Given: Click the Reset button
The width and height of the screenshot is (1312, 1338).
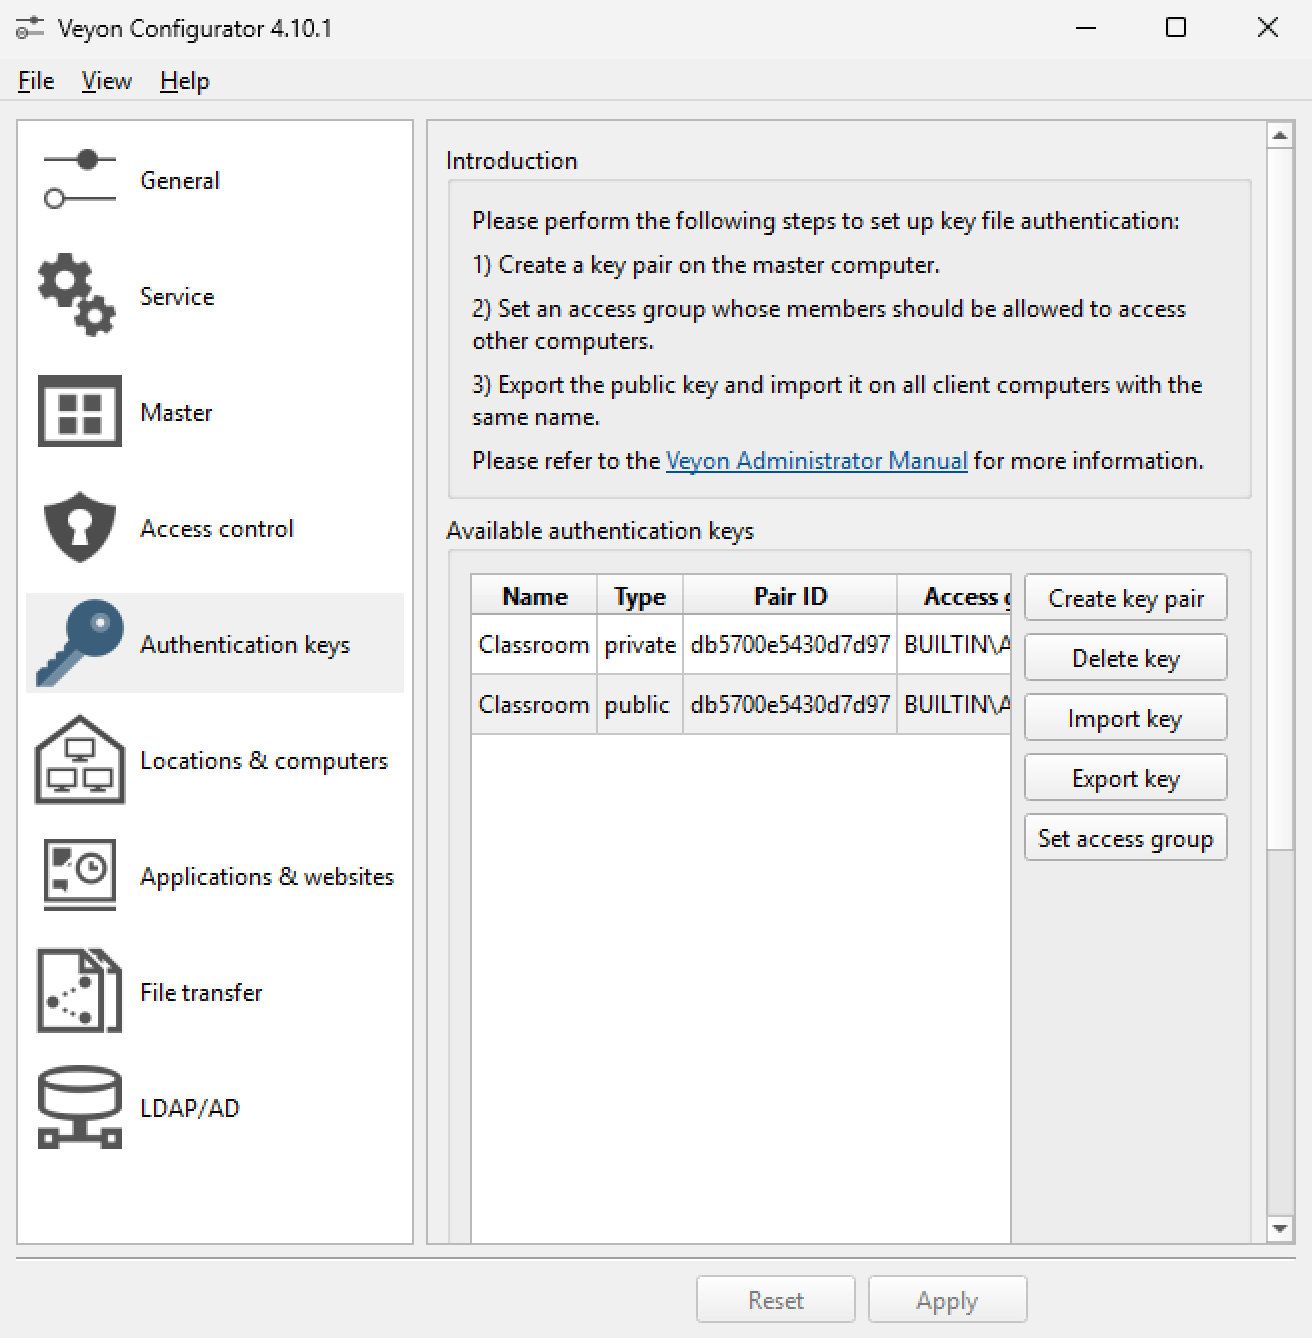Looking at the screenshot, I should (x=776, y=1300).
